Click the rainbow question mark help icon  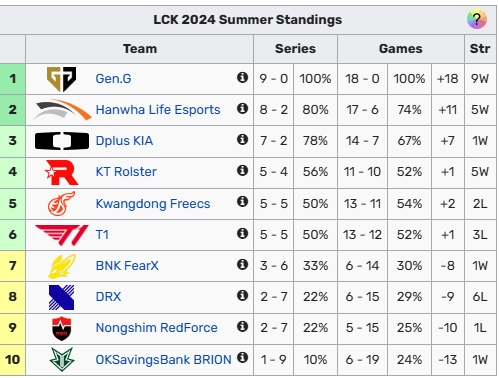[477, 19]
